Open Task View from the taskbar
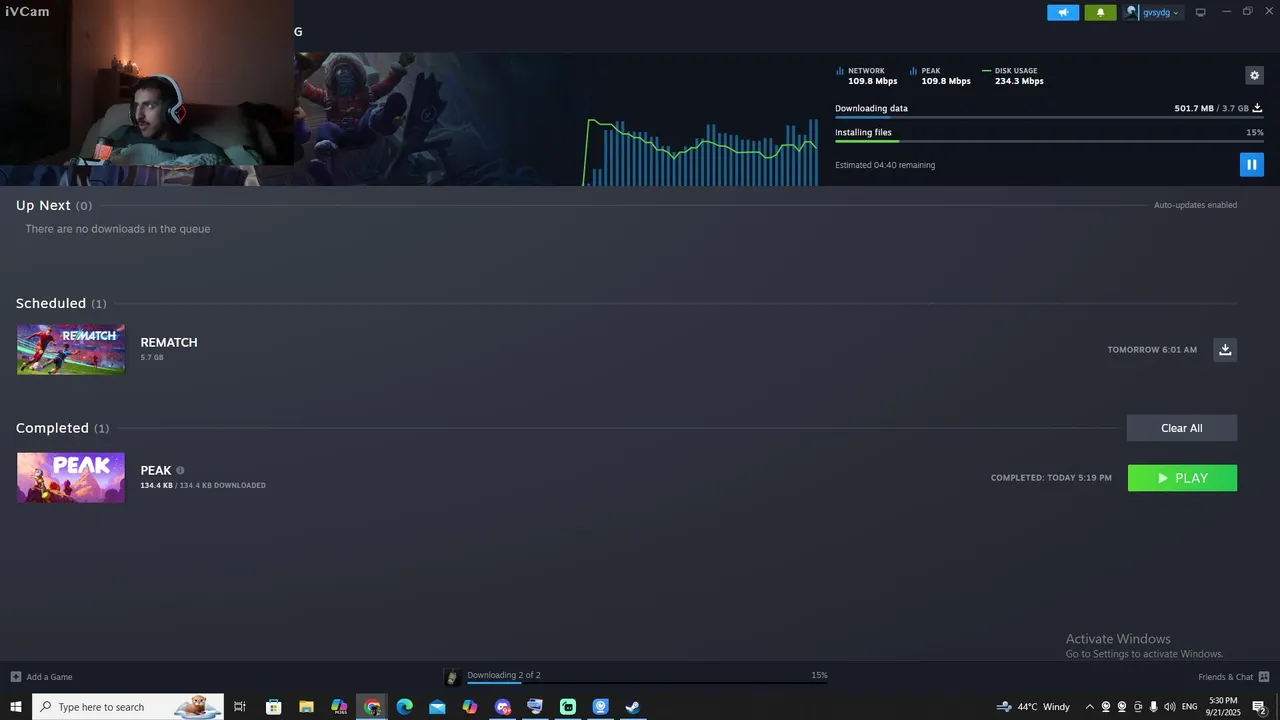This screenshot has width=1280, height=720. pos(240,707)
